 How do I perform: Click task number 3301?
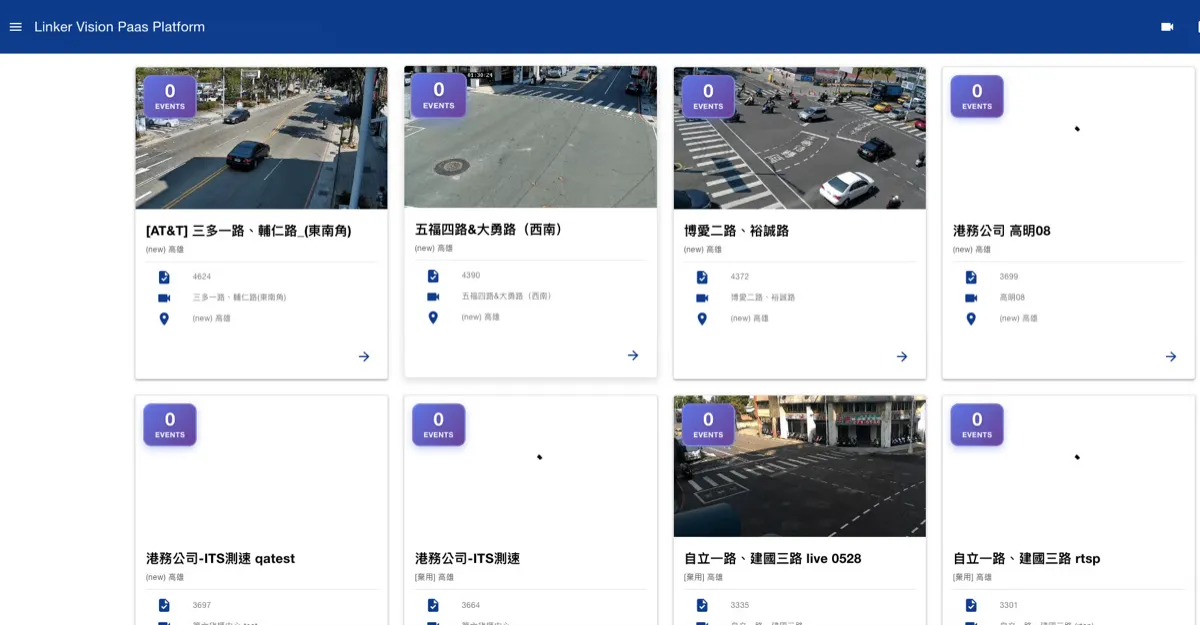[x=1009, y=605]
